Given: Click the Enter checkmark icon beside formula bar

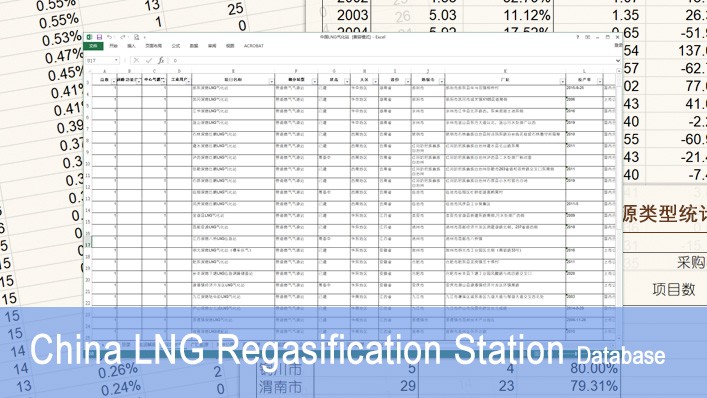Looking at the screenshot, I should tap(148, 60).
